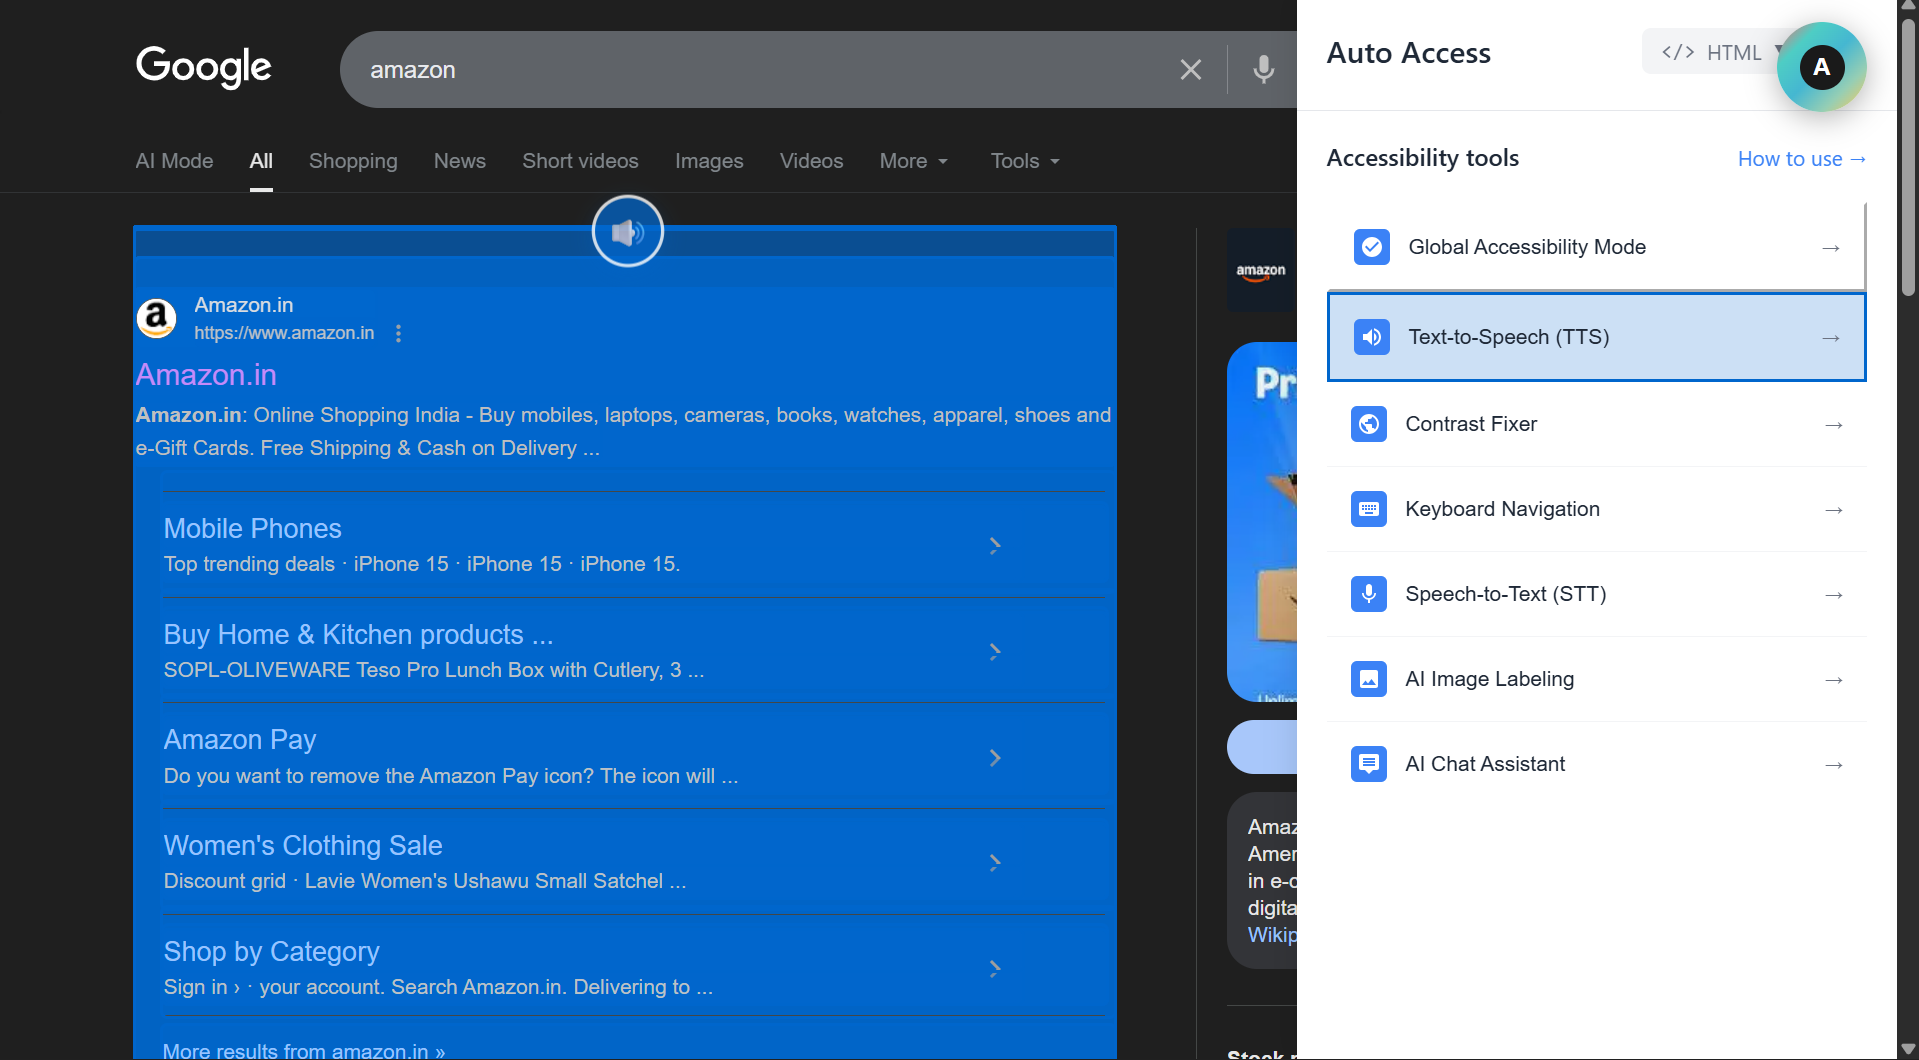The width and height of the screenshot is (1919, 1060).
Task: Open AI Chat Assistant arrow
Action: click(1834, 765)
